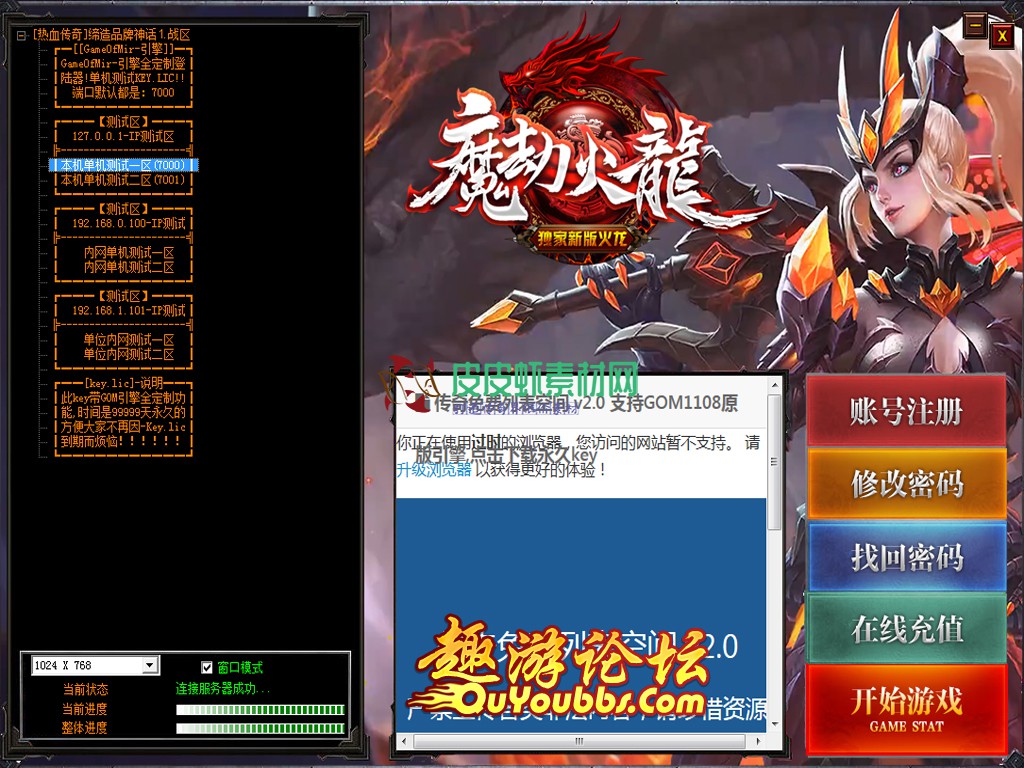Select server 本机单机测试二区(7001)
1024x768 pixels.
(123, 180)
